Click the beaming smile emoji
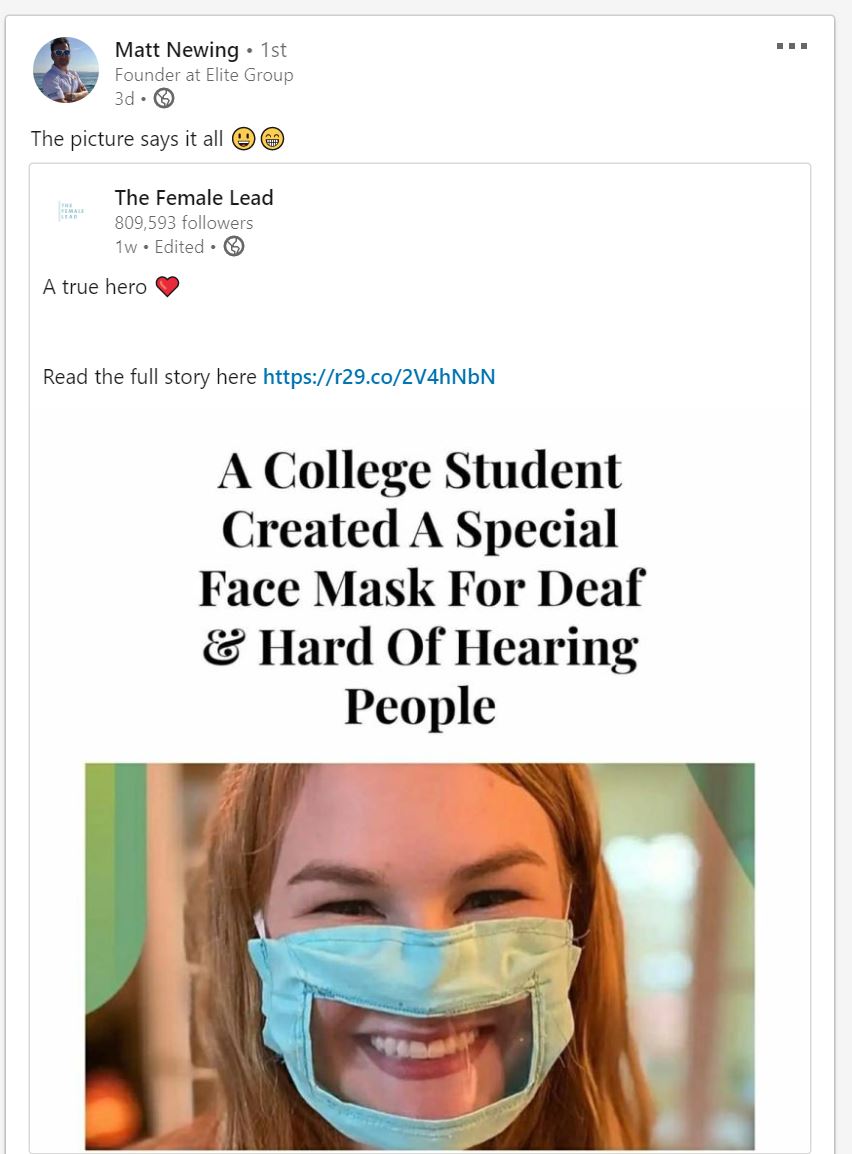 coord(272,139)
